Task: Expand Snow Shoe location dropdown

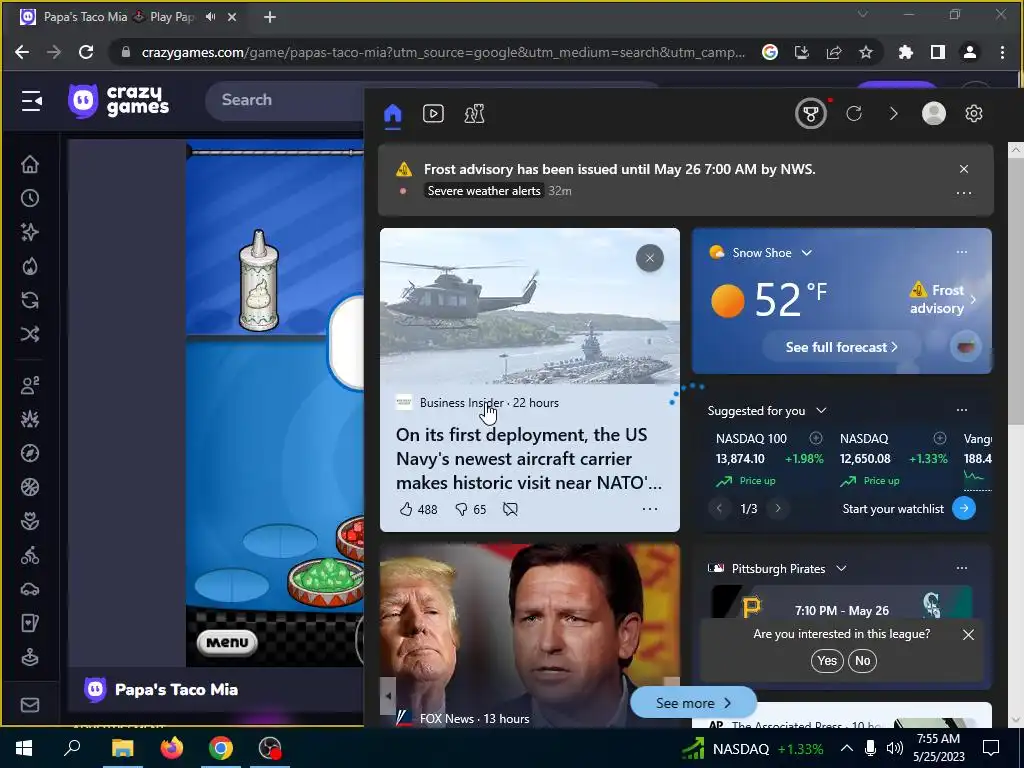Action: coord(807,253)
